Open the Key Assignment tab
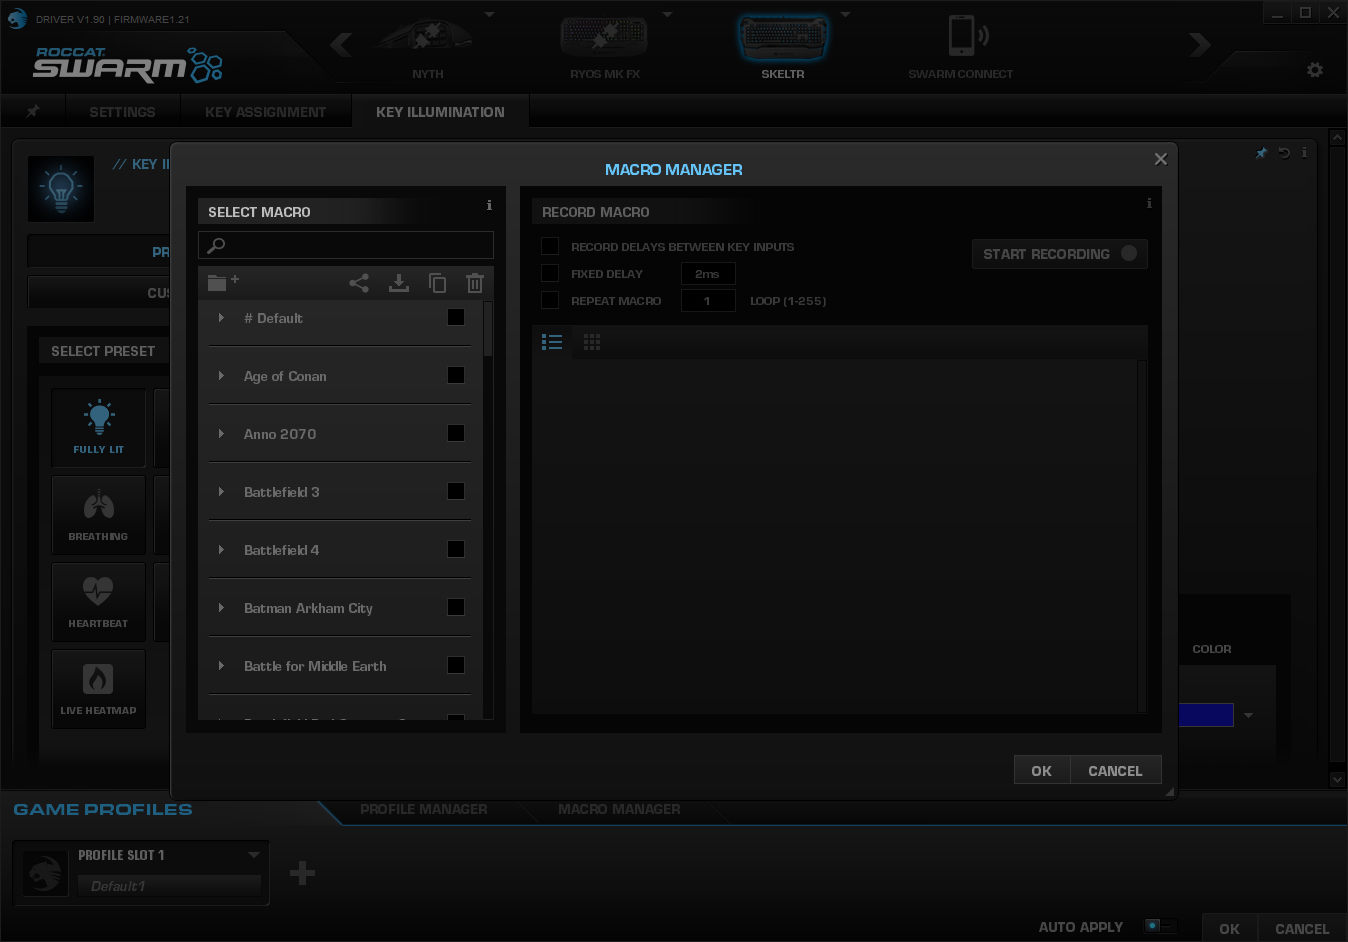The width and height of the screenshot is (1348, 942). click(266, 112)
